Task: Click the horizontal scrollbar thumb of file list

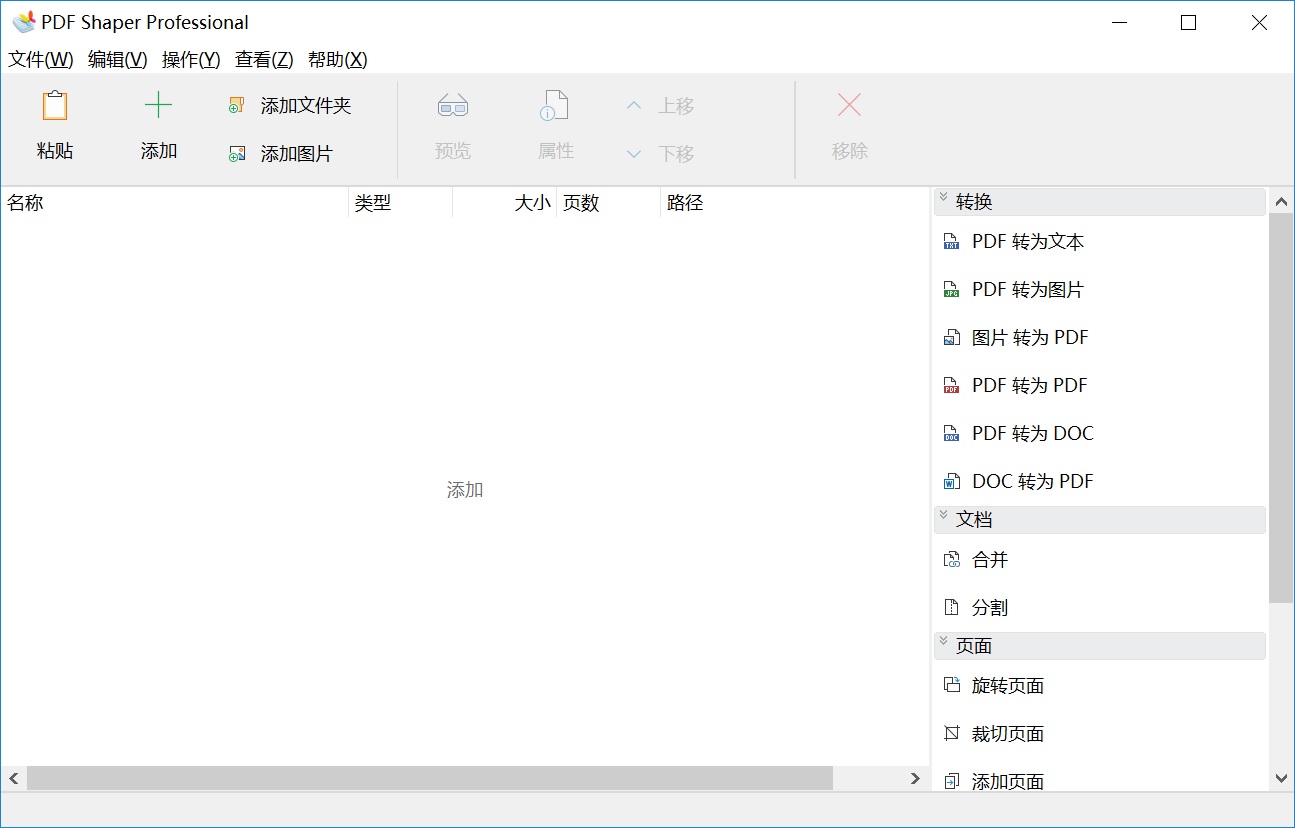Action: (430, 778)
